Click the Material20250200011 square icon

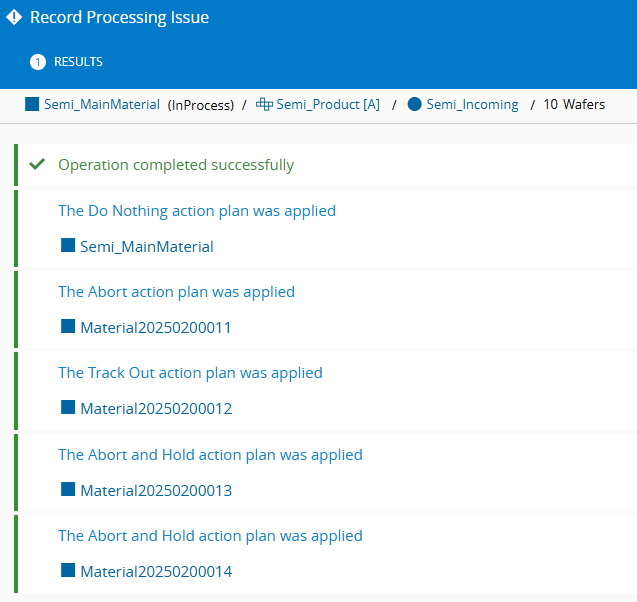point(68,326)
